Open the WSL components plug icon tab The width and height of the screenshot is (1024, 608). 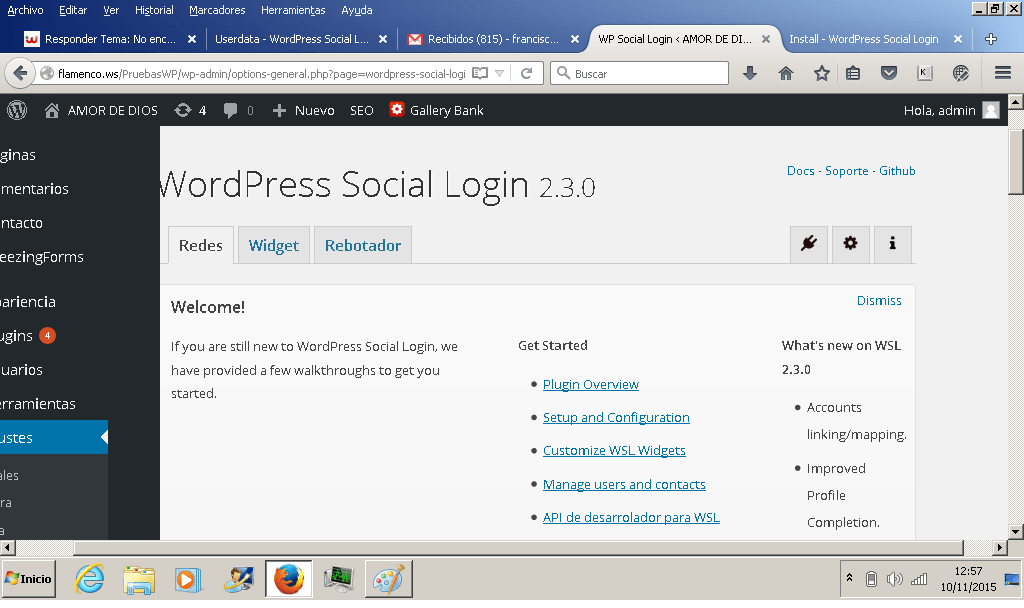point(808,244)
